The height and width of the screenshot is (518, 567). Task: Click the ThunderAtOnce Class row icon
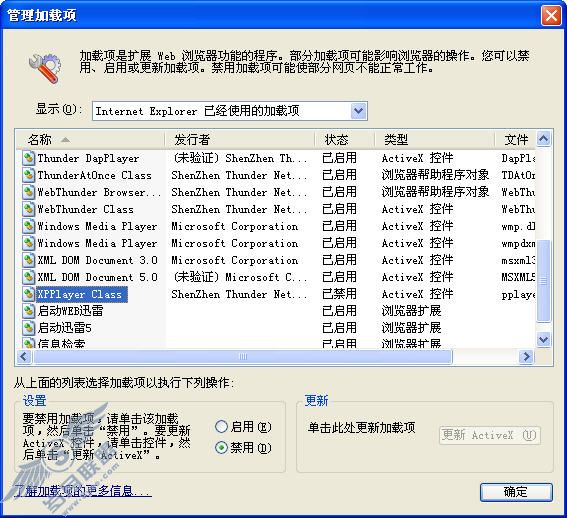click(x=28, y=175)
